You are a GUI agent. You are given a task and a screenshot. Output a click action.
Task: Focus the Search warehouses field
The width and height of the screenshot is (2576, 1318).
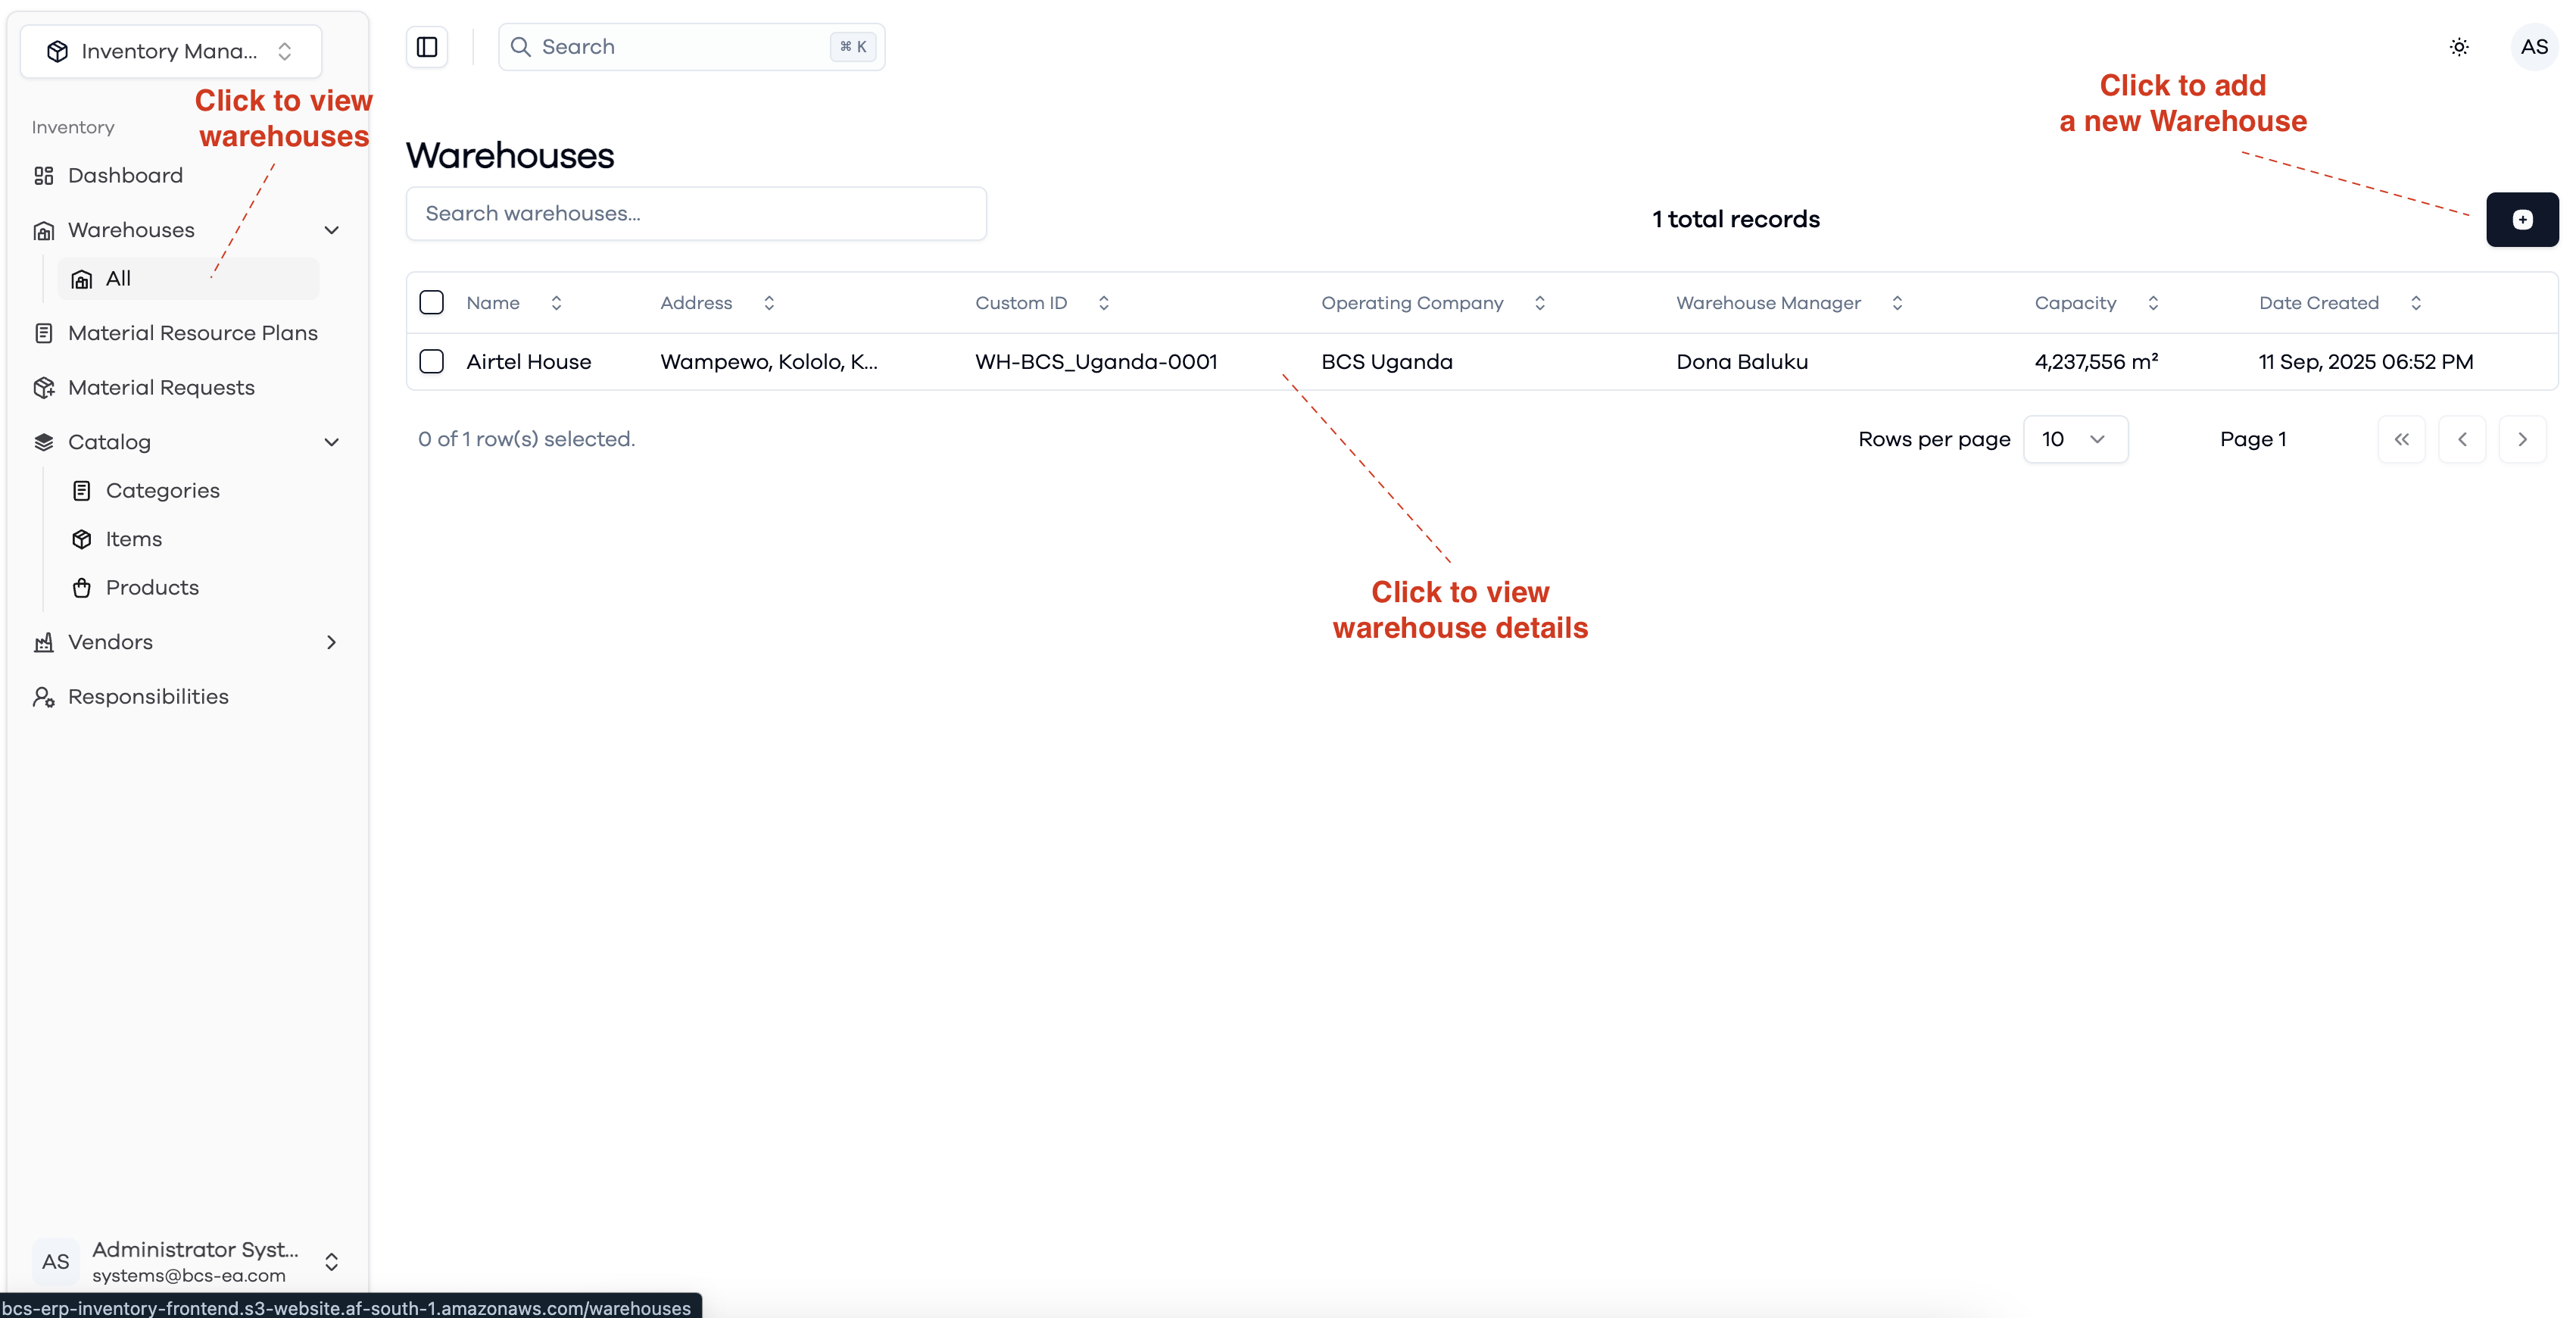(x=696, y=213)
